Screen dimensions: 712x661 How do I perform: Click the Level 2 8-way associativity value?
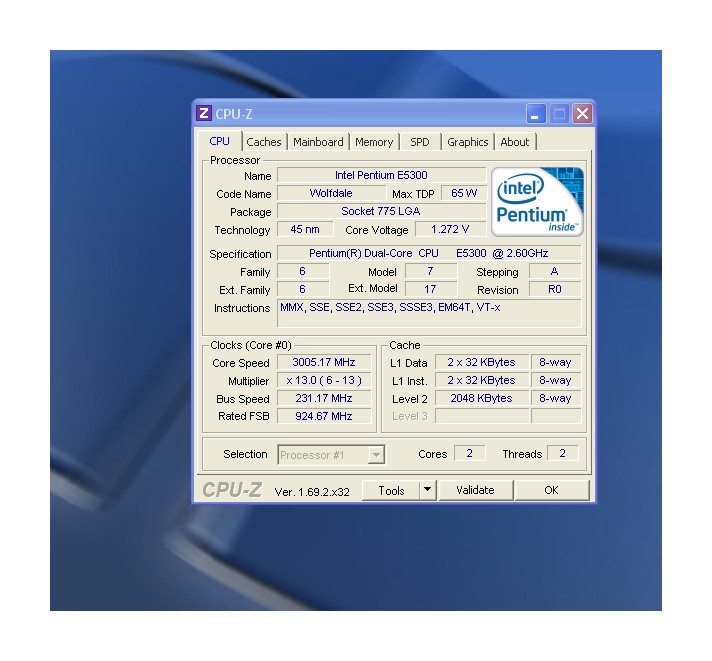[x=556, y=398]
